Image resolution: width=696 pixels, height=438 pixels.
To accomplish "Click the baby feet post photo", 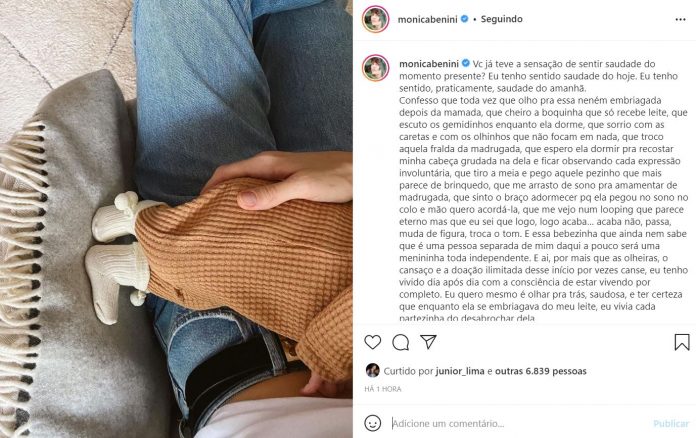I will (176, 219).
